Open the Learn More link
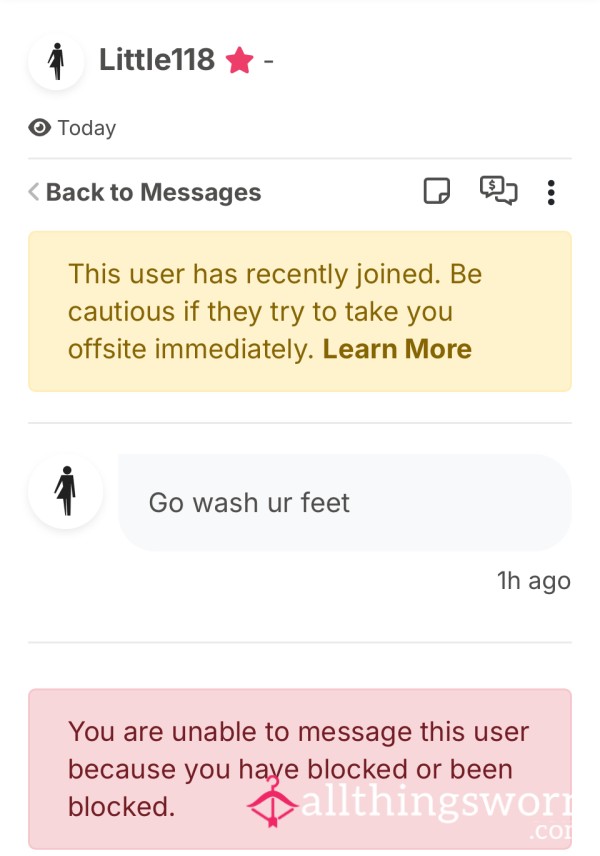The image size is (600, 856). 397,349
